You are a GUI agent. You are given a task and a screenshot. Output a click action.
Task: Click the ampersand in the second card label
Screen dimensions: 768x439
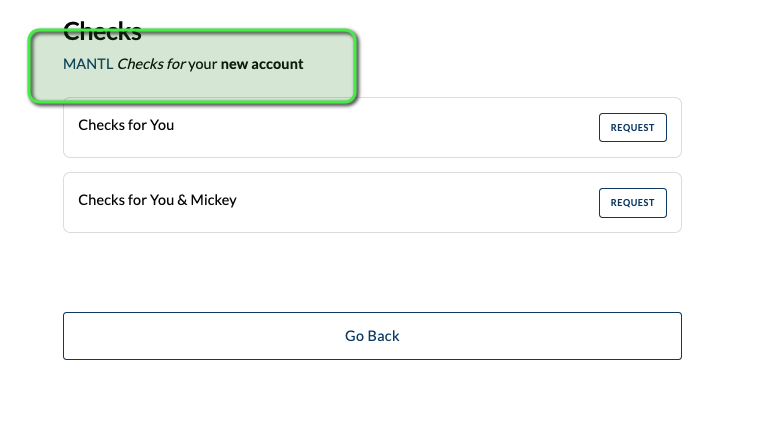(x=183, y=200)
